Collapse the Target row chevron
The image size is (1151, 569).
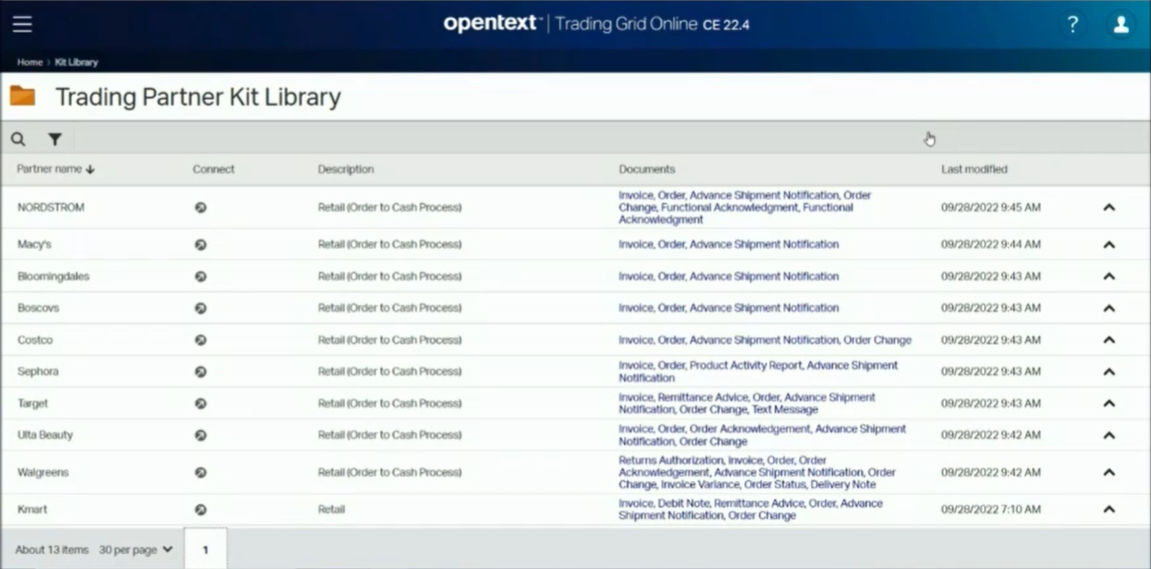pyautogui.click(x=1109, y=403)
